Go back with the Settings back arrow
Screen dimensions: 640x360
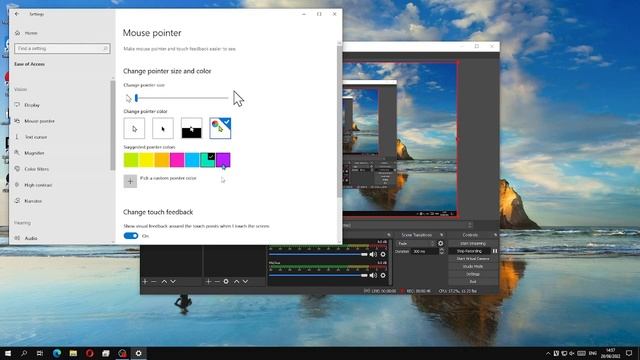[17, 14]
